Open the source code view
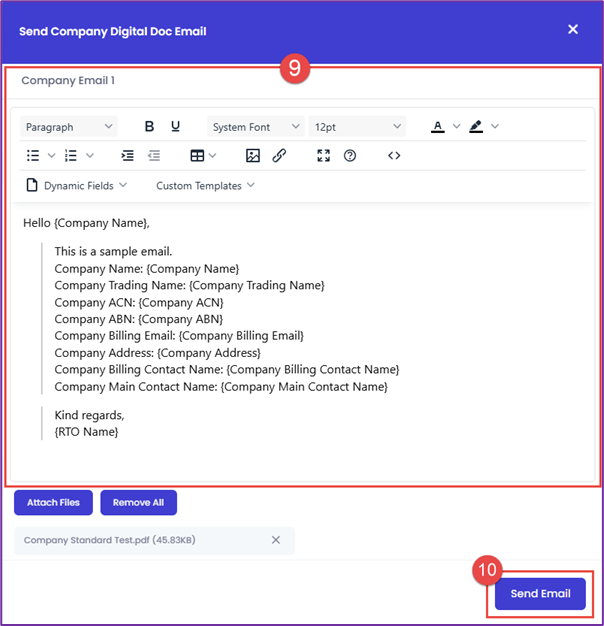This screenshot has height=626, width=604. 394,156
